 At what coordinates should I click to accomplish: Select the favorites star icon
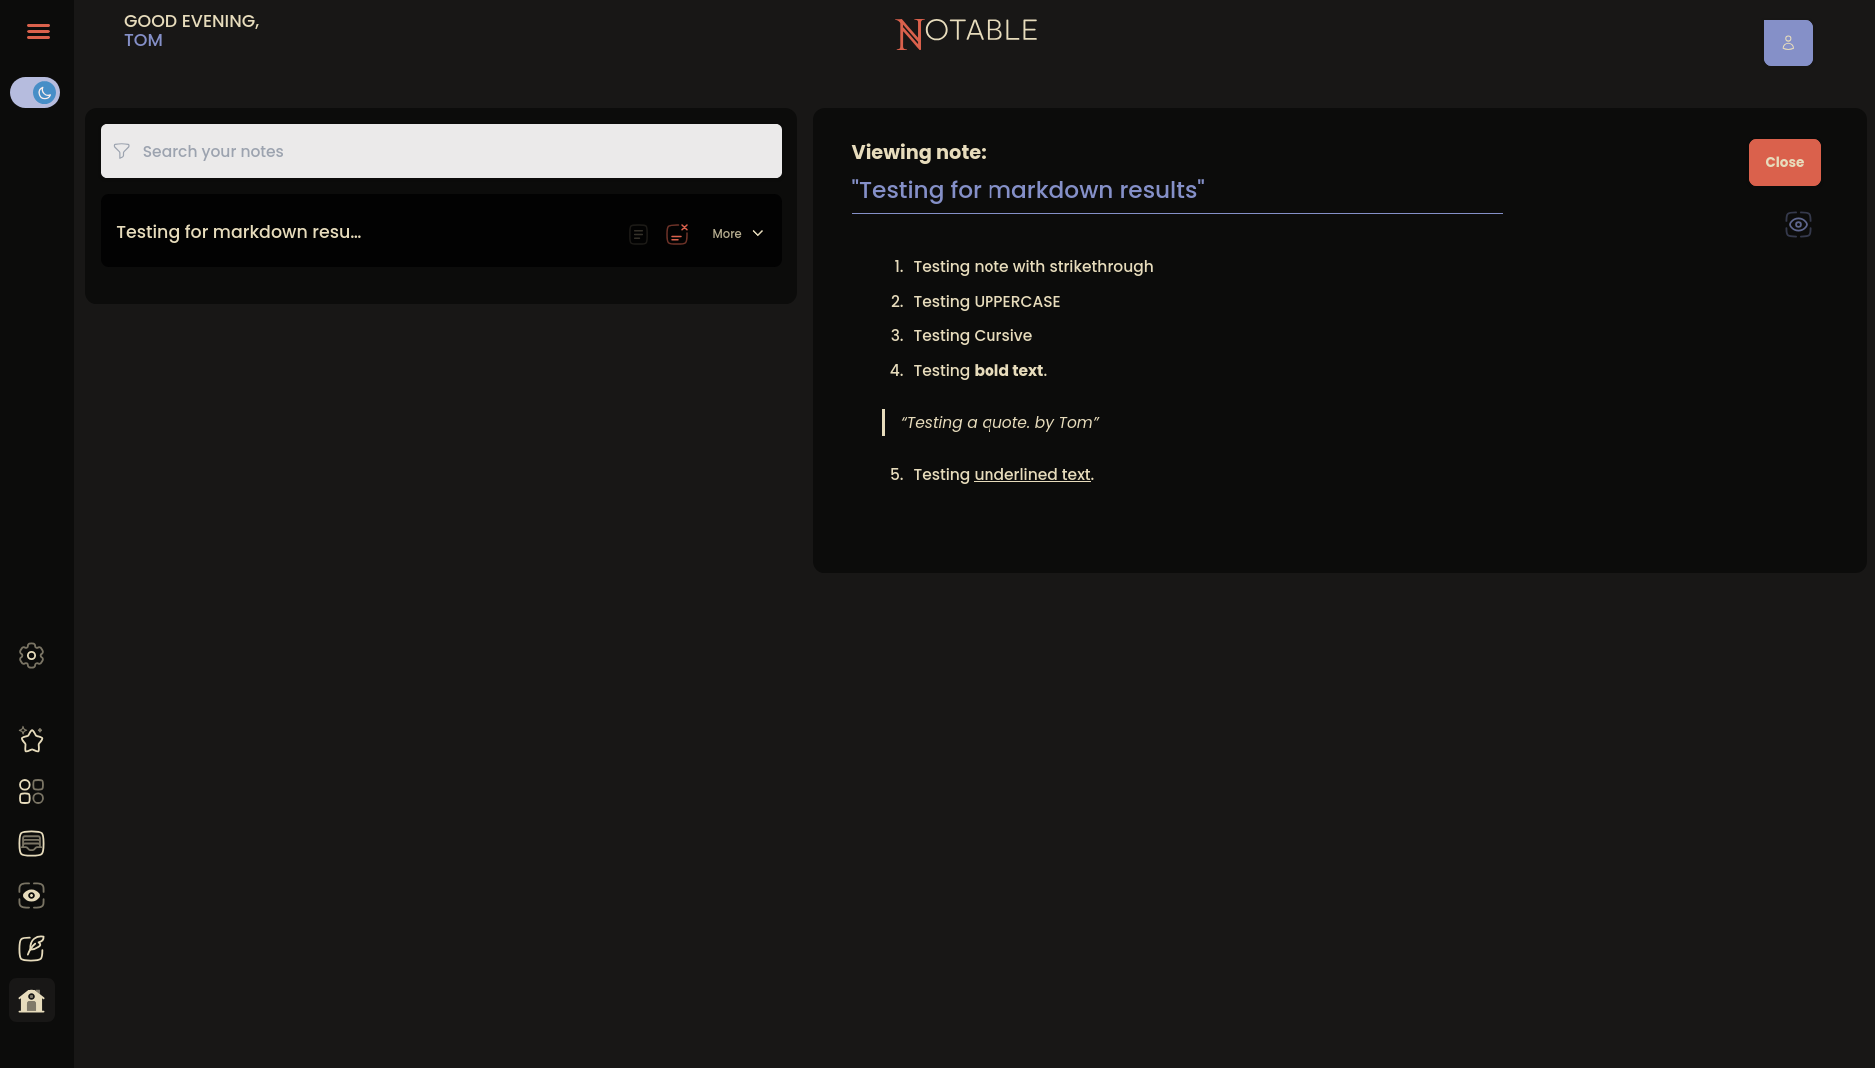[x=31, y=739]
